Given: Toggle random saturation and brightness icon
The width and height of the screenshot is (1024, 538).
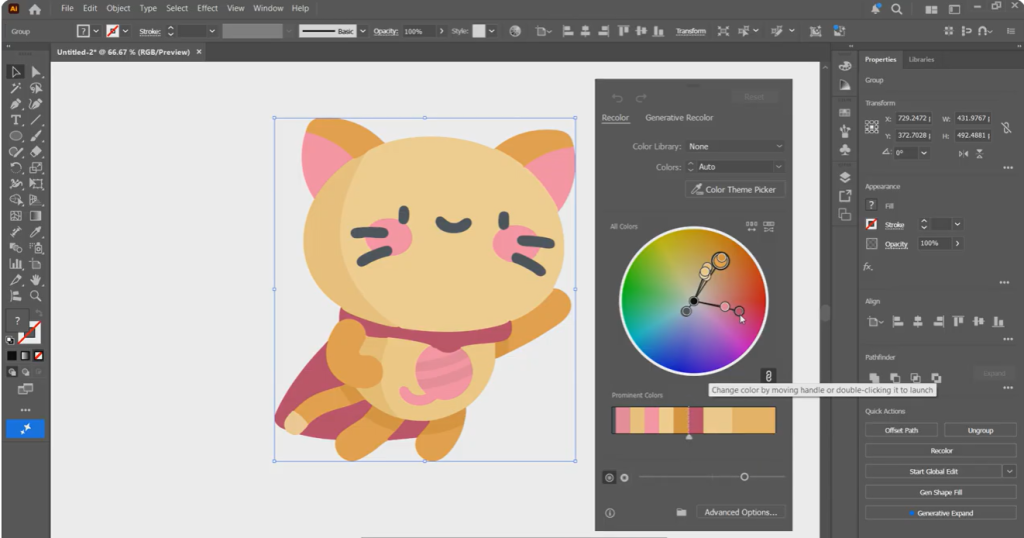Looking at the screenshot, I should [769, 227].
